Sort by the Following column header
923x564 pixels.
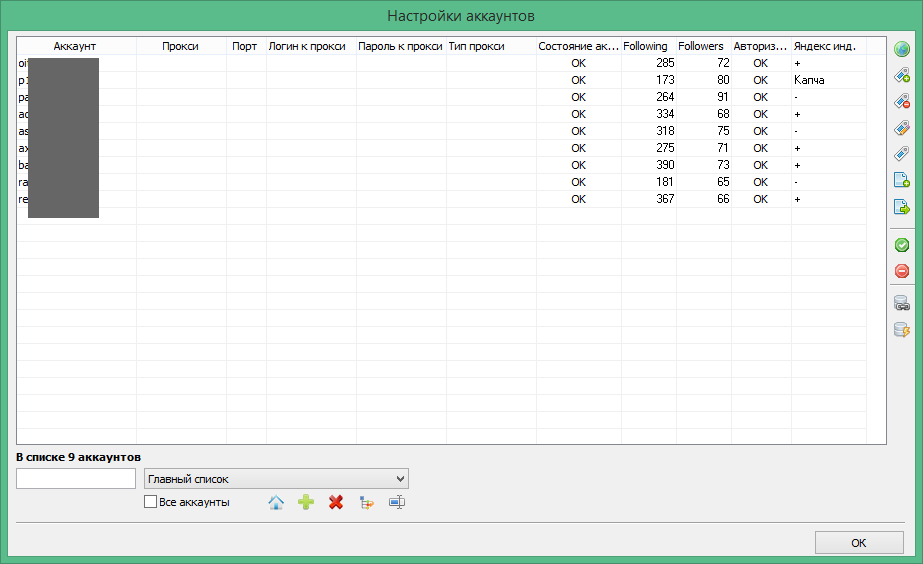[x=645, y=46]
